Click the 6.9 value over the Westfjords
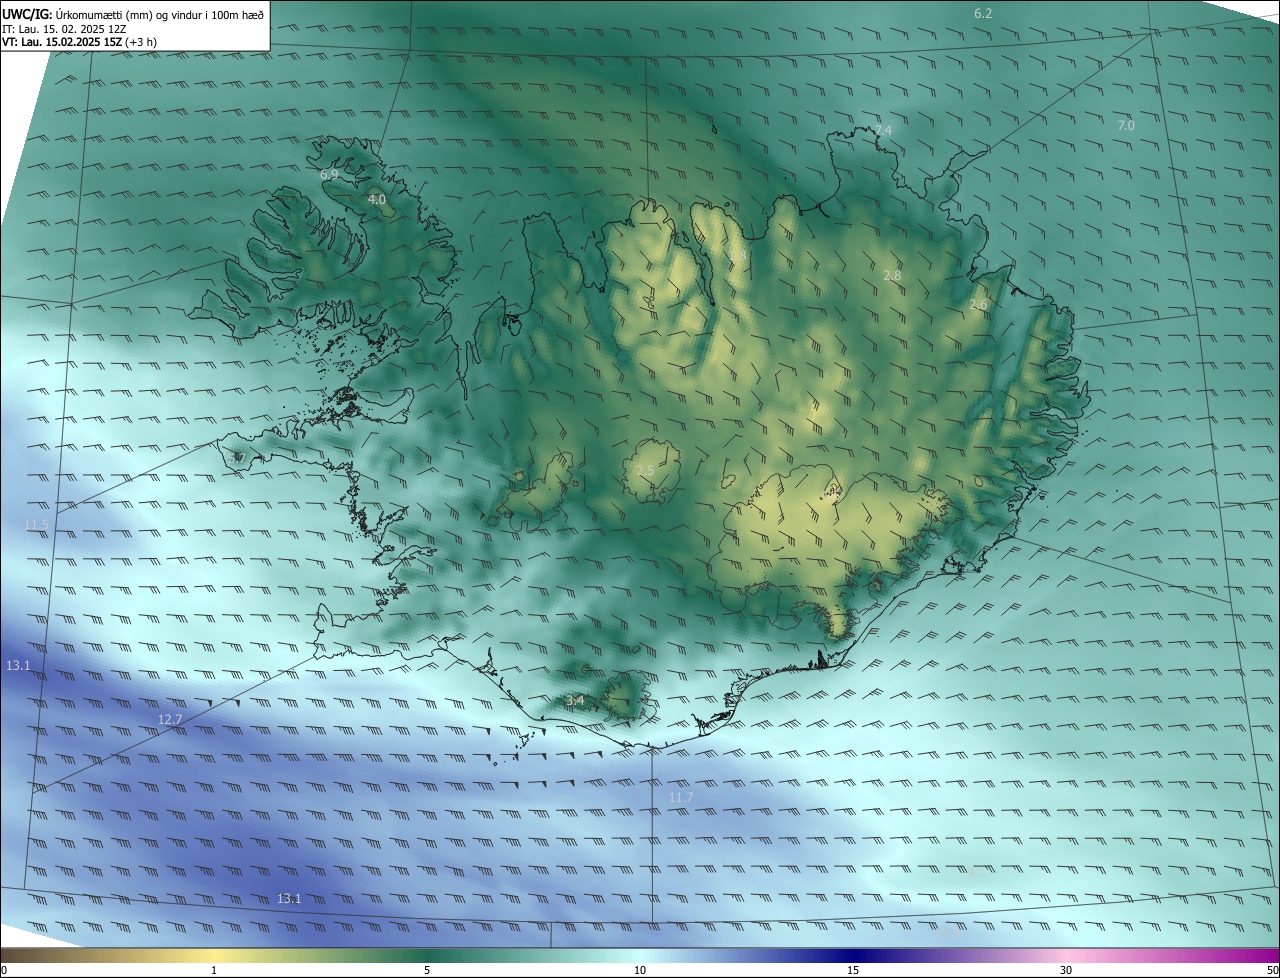1280x978 pixels. tap(329, 174)
